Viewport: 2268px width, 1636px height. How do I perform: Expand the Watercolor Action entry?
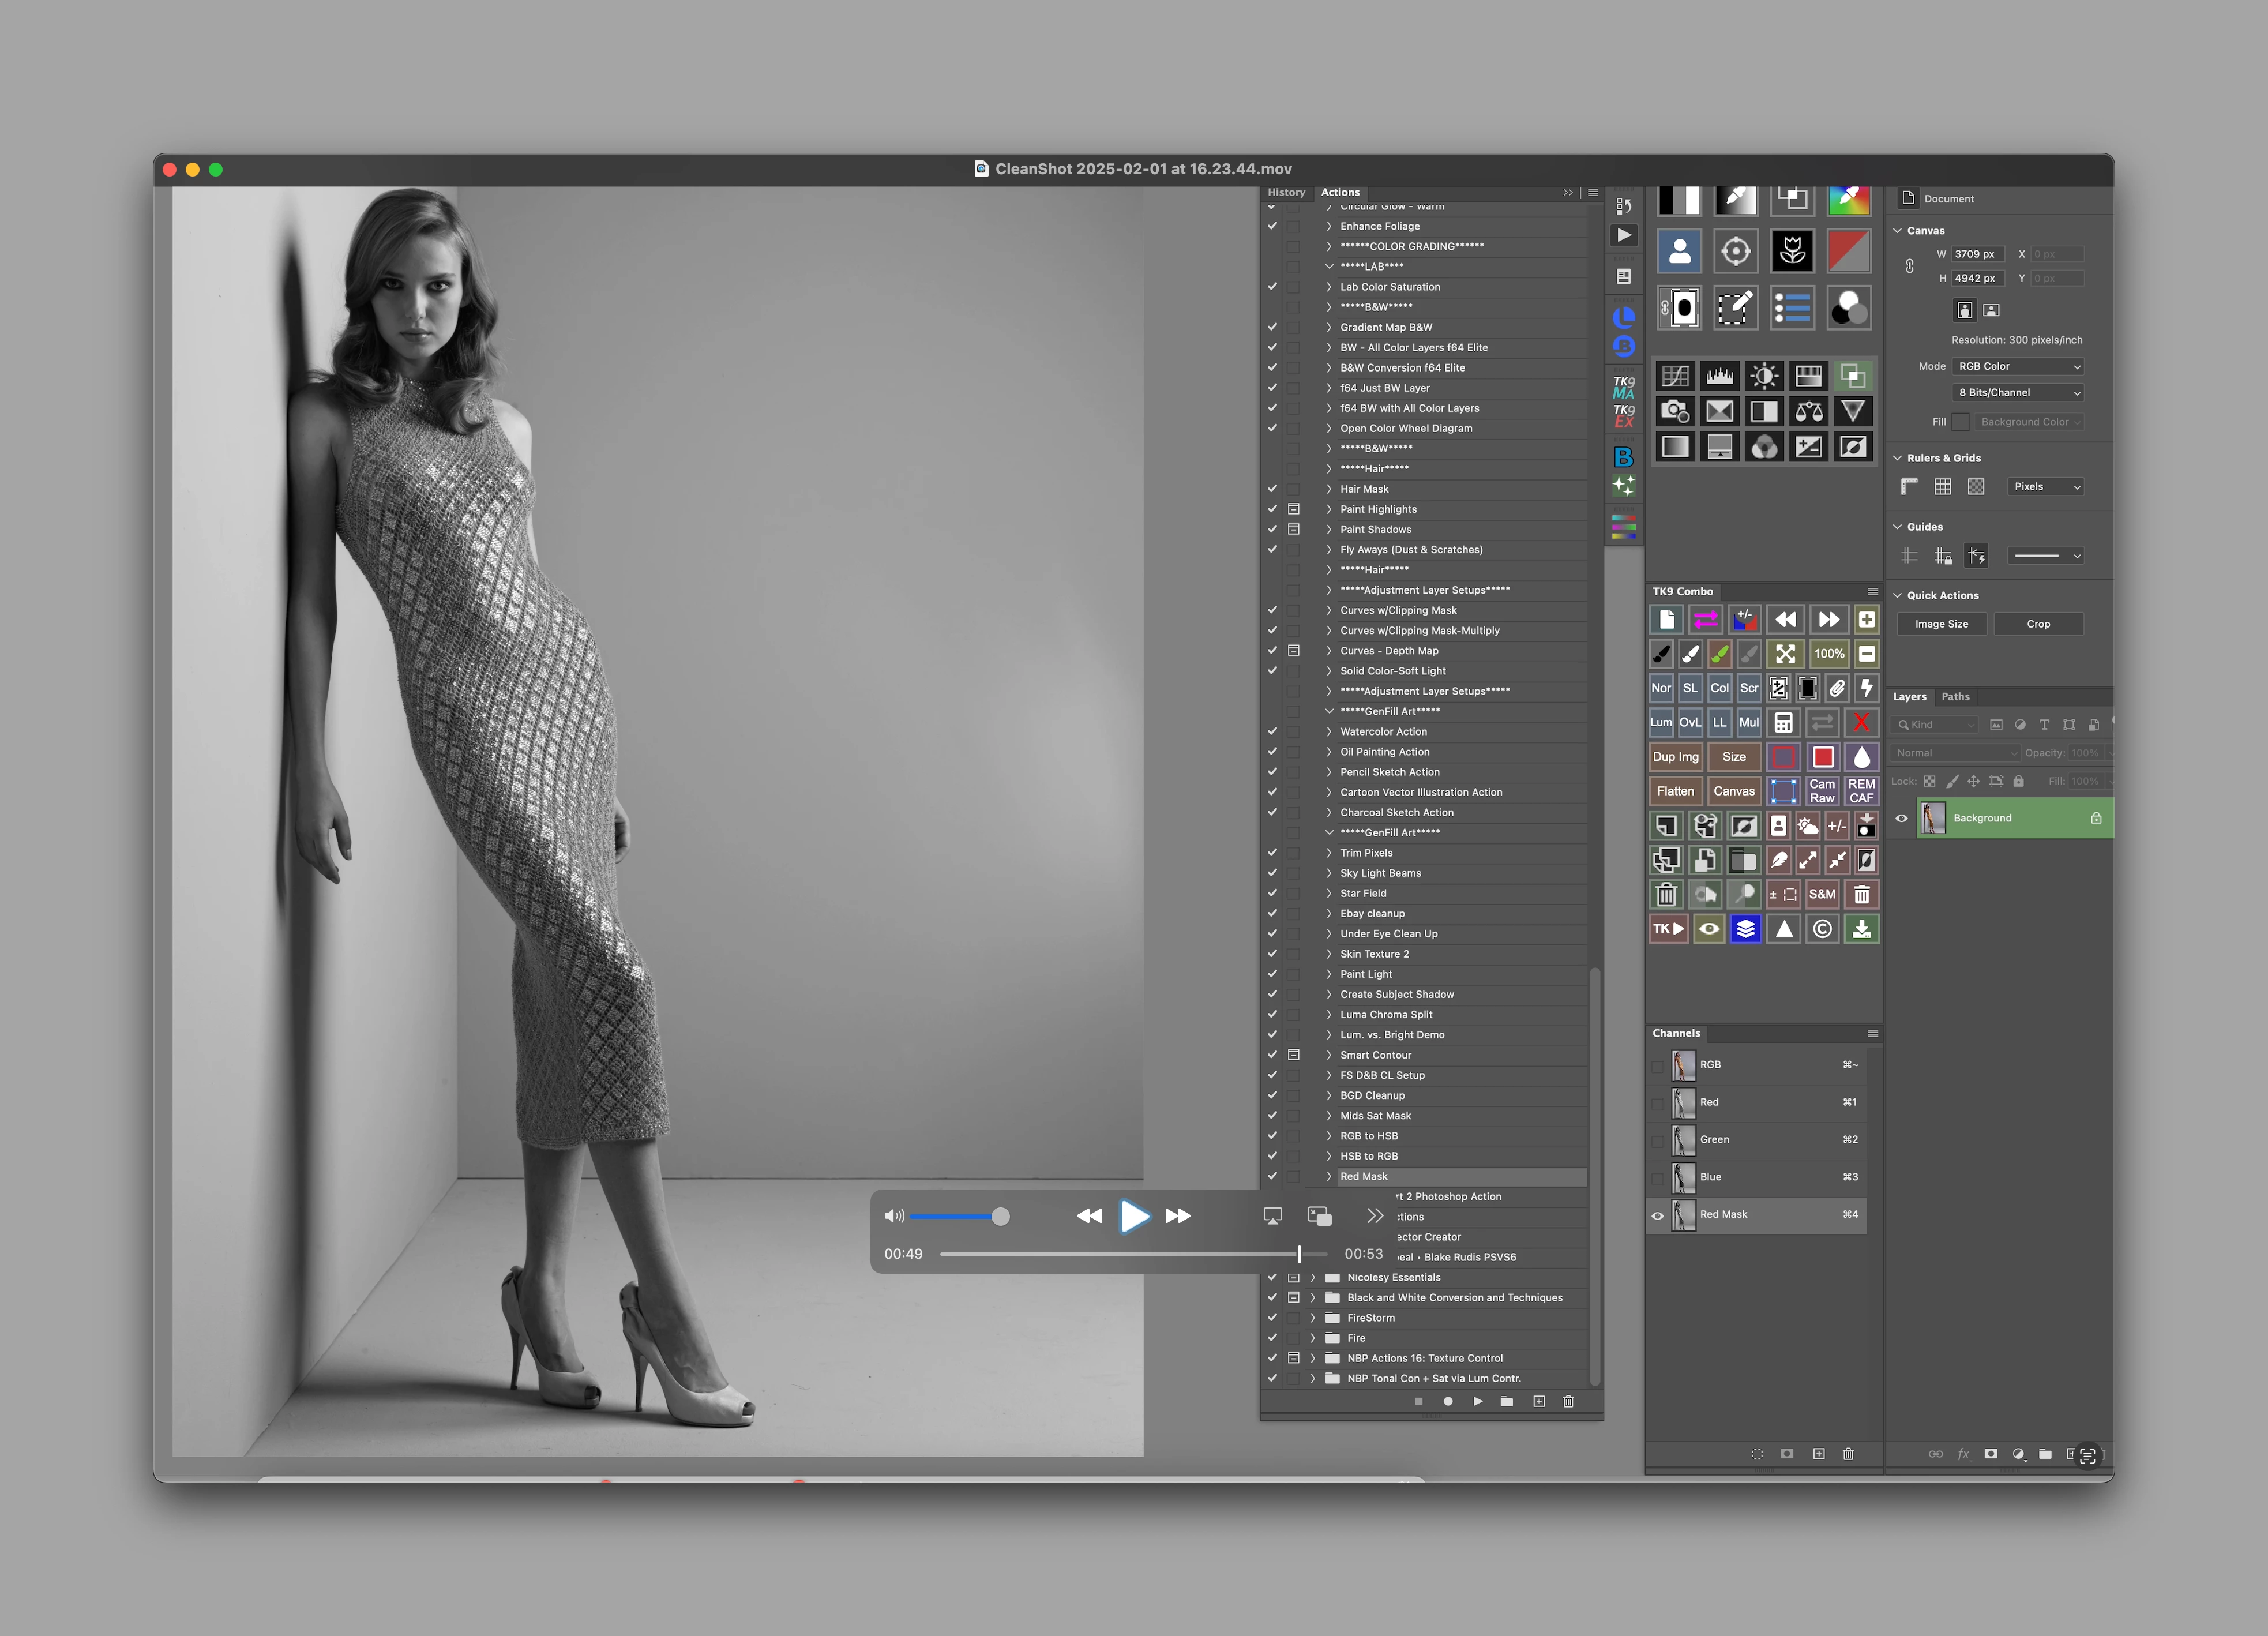point(1329,732)
